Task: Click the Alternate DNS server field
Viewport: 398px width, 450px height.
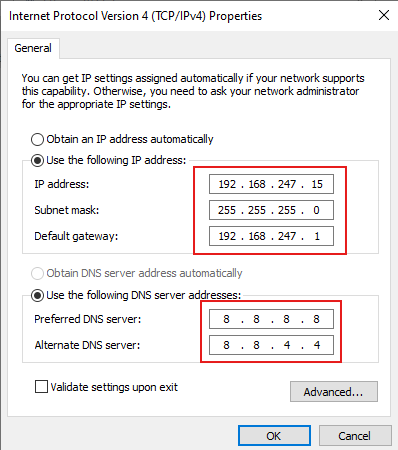Action: click(x=271, y=345)
